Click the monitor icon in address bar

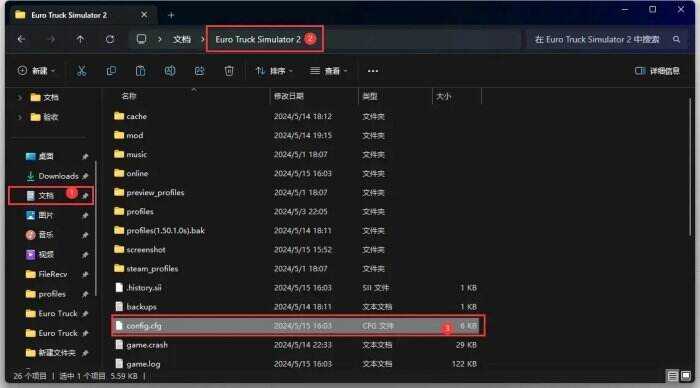(x=142, y=39)
